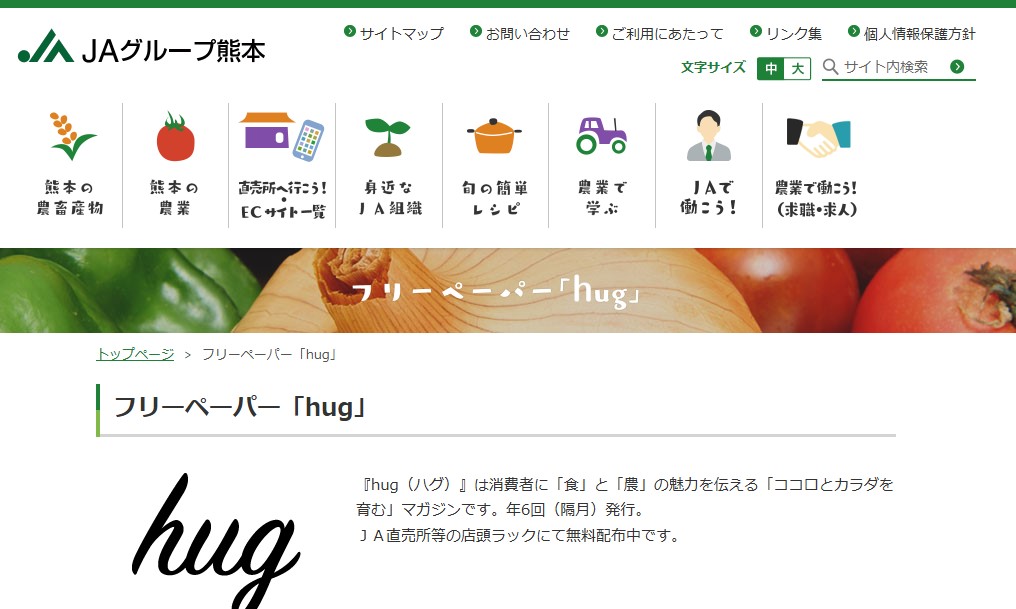Open the リンク集 page
Image resolution: width=1016 pixels, height=609 pixels.
coord(785,33)
